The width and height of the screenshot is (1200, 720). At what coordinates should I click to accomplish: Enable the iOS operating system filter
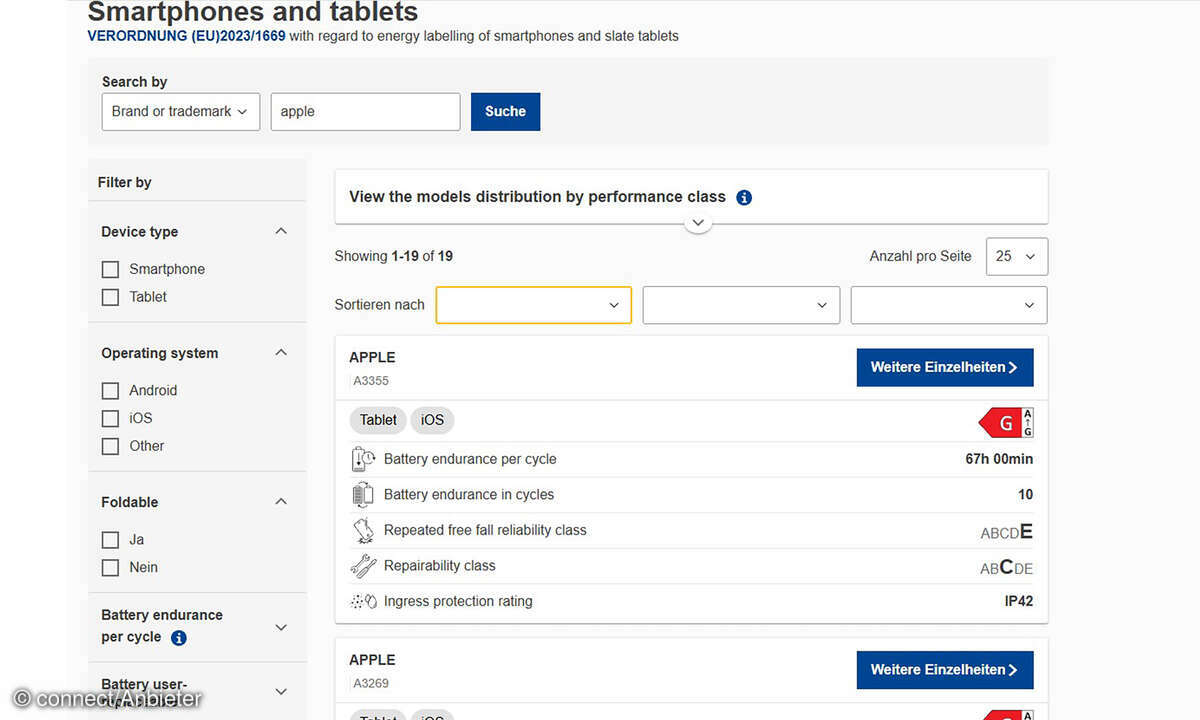pos(110,418)
